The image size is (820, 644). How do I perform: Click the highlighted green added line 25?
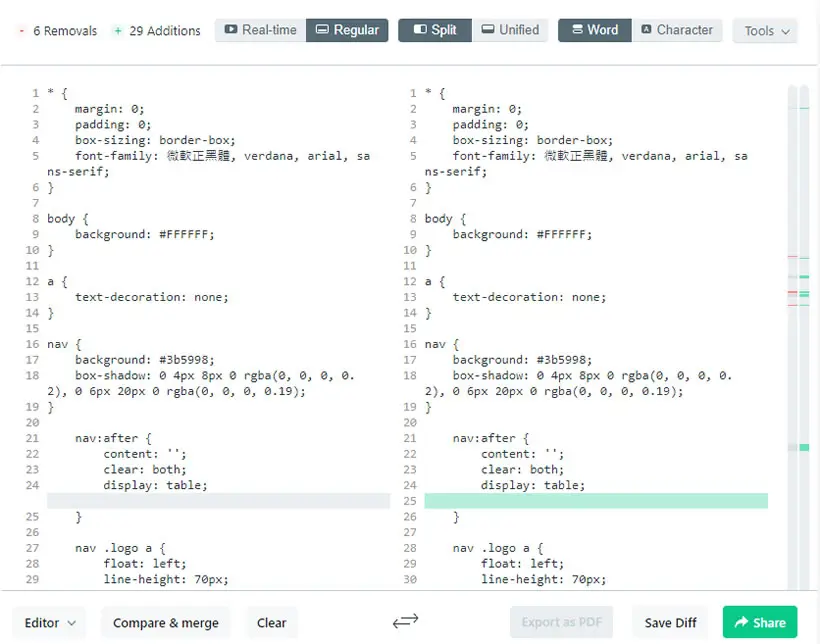coord(596,501)
